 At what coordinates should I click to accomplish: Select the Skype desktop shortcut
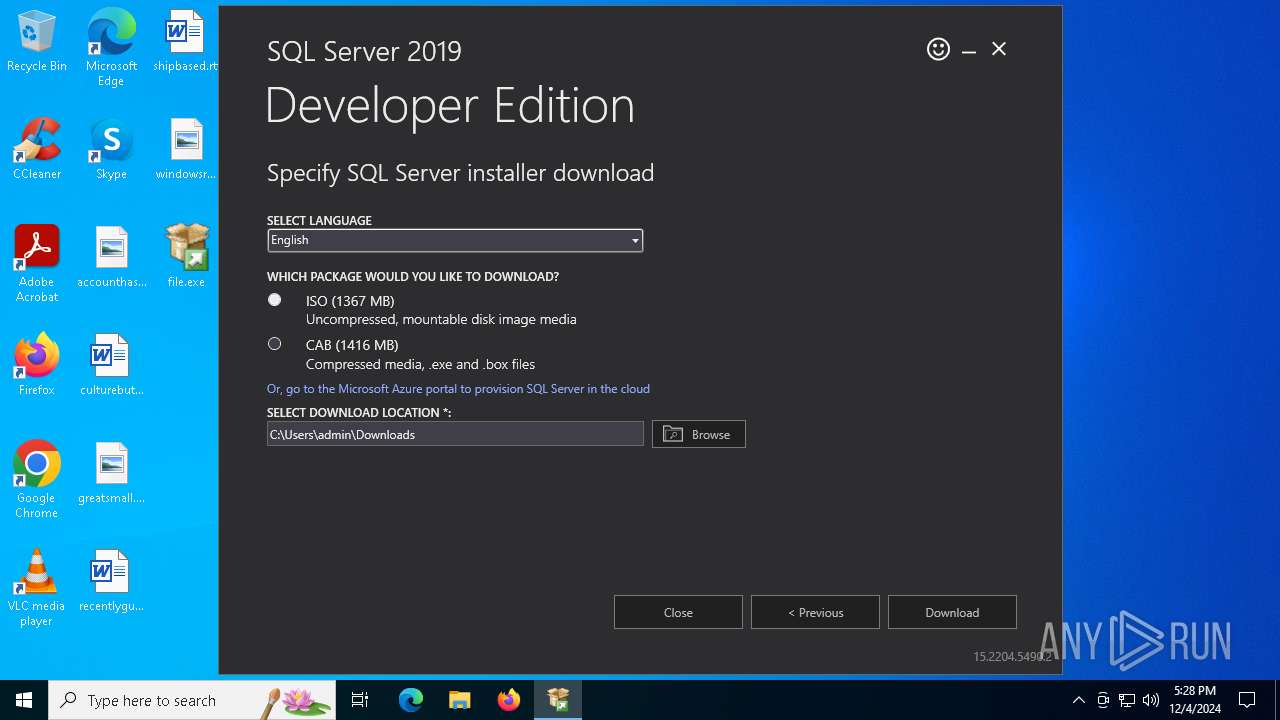point(111,150)
